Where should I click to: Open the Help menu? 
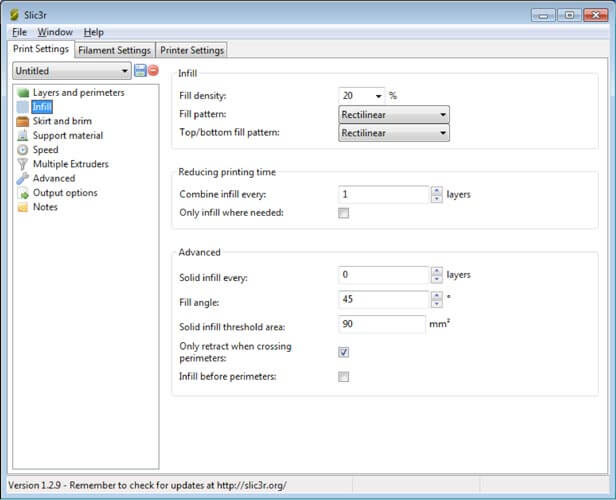tap(94, 32)
